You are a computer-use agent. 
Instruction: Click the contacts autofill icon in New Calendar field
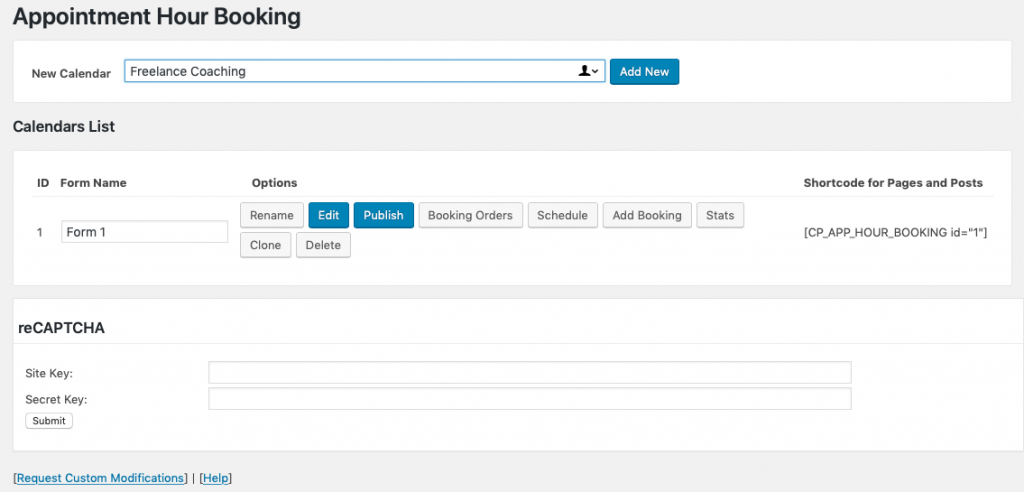[589, 72]
